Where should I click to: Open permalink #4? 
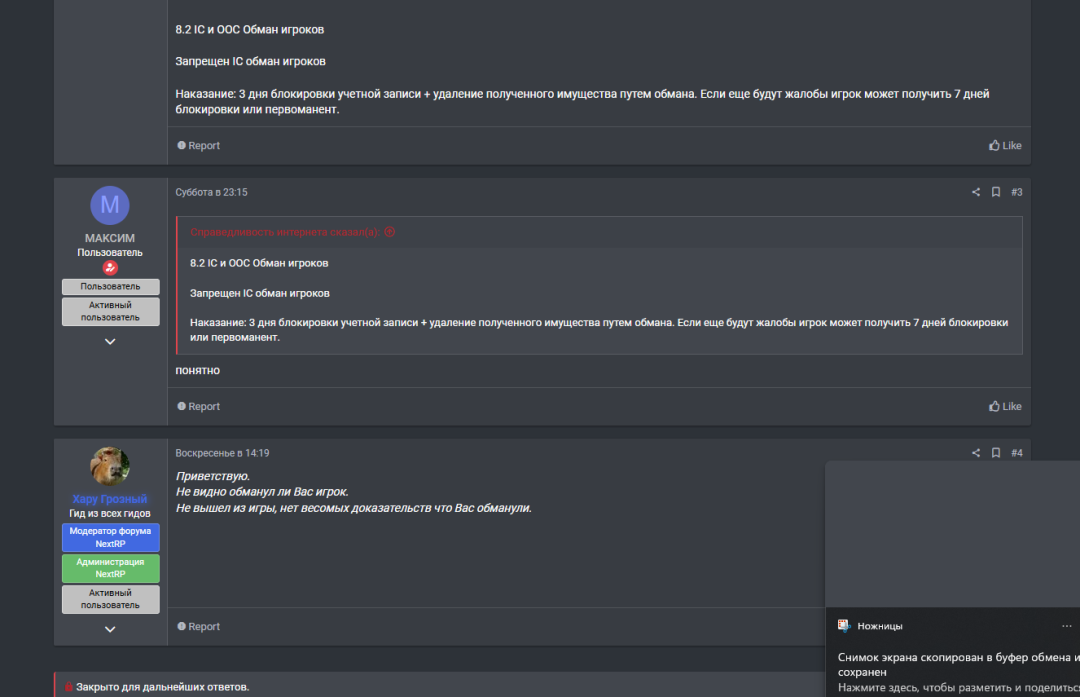(1017, 452)
